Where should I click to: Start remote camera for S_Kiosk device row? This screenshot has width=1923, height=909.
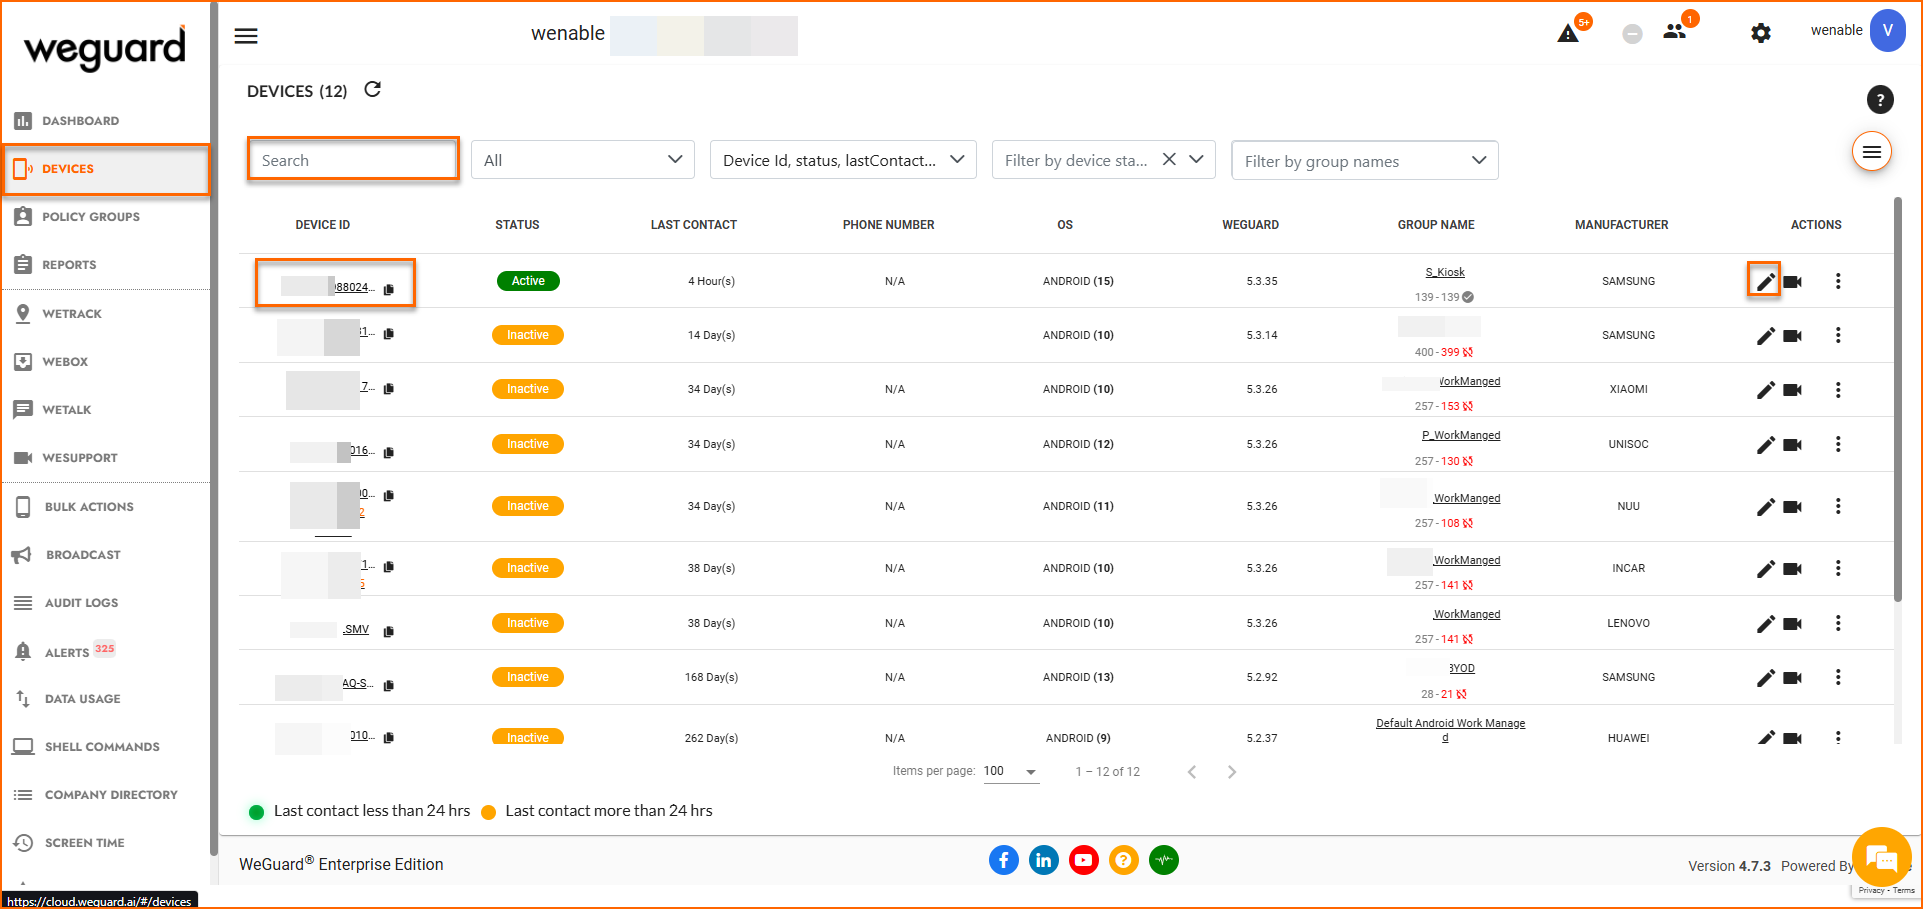click(1793, 282)
